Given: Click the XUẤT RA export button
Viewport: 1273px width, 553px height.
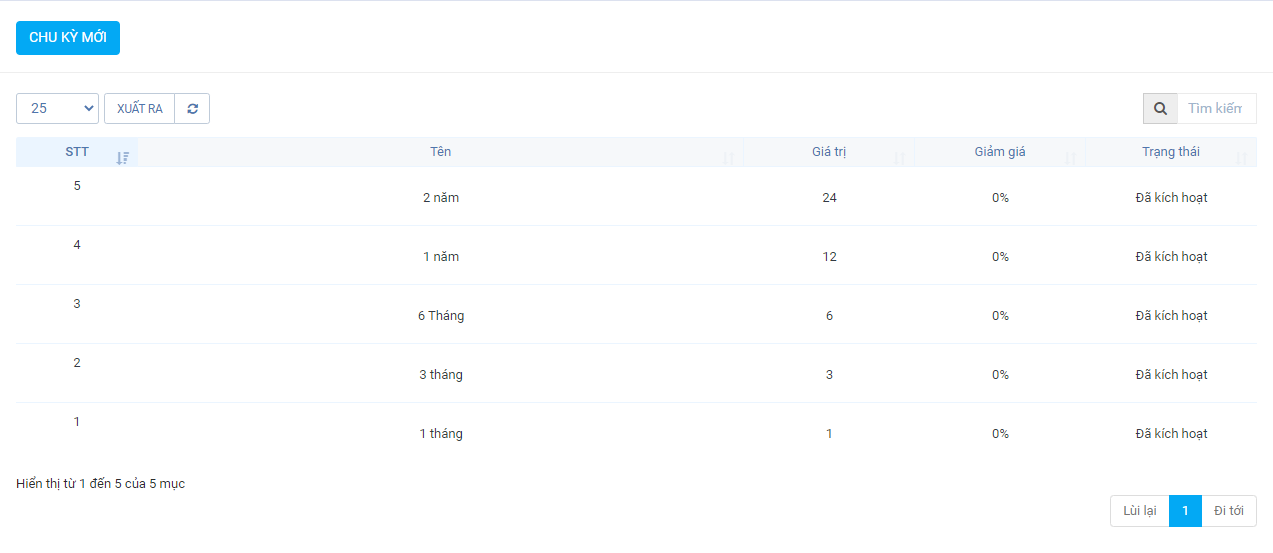Looking at the screenshot, I should tap(139, 109).
